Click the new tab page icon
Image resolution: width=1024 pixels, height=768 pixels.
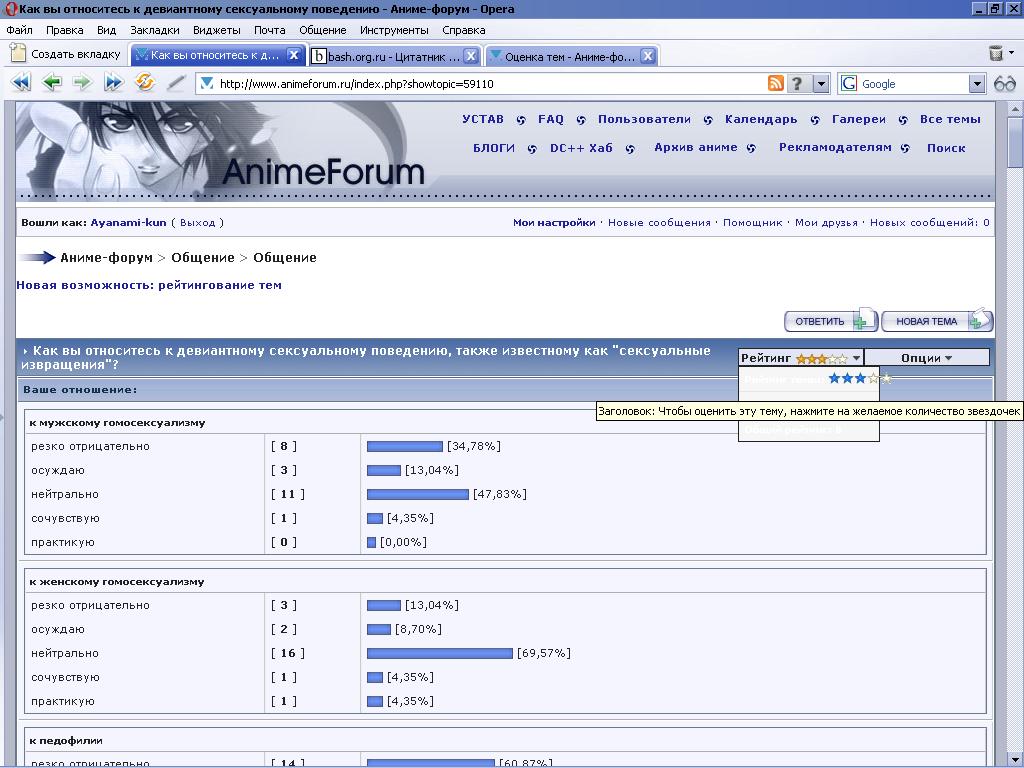pyautogui.click(x=18, y=54)
